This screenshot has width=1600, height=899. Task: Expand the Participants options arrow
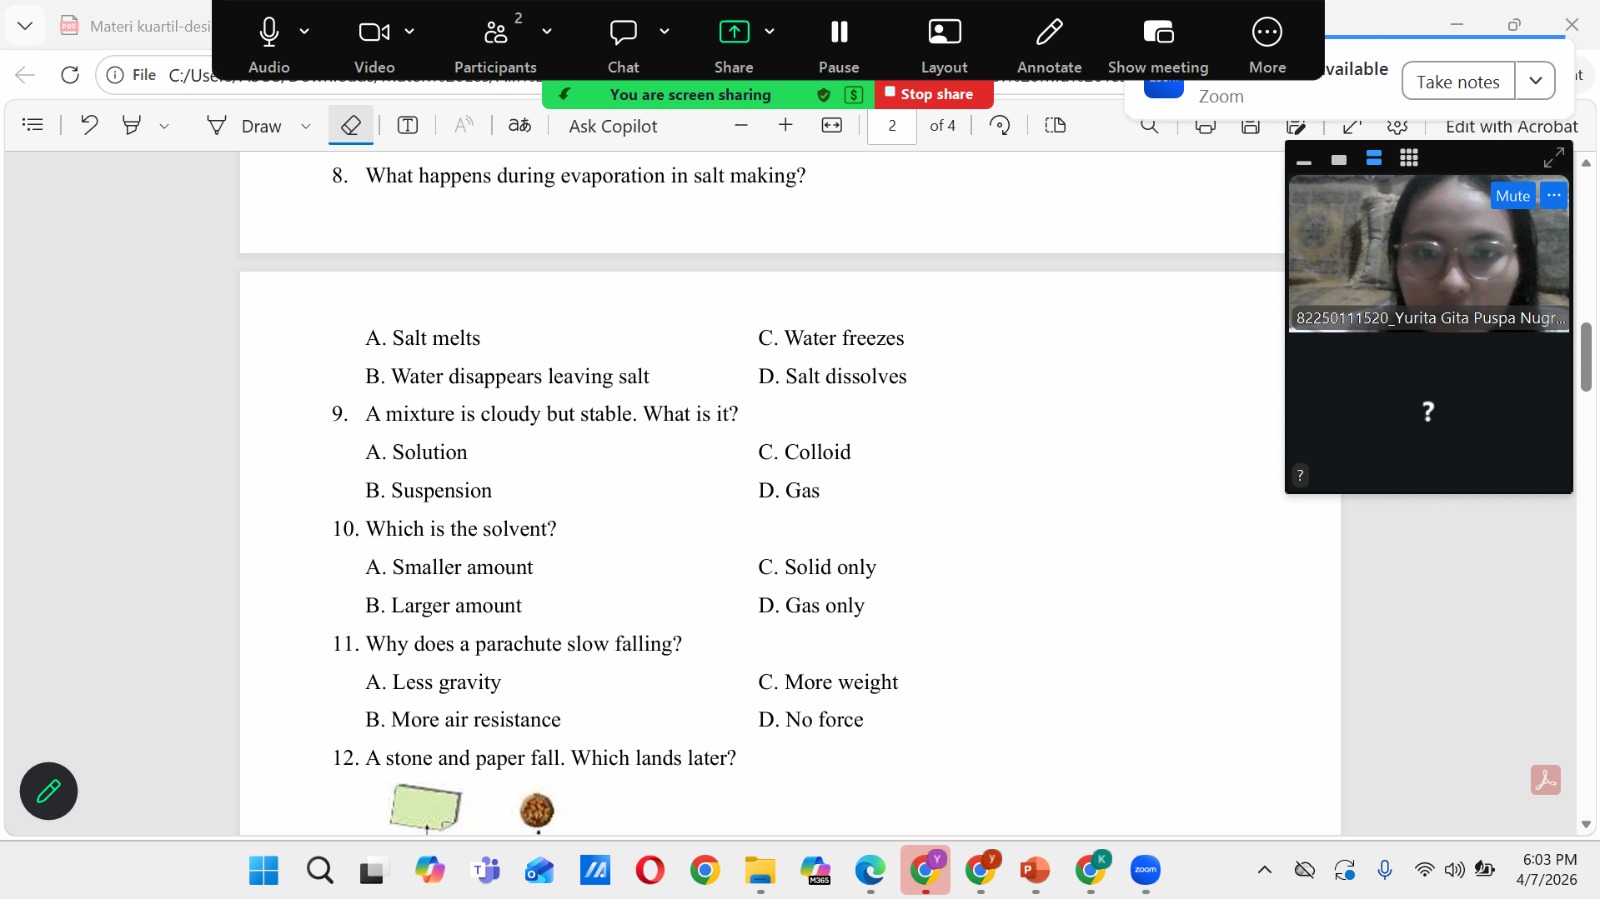[x=547, y=32]
